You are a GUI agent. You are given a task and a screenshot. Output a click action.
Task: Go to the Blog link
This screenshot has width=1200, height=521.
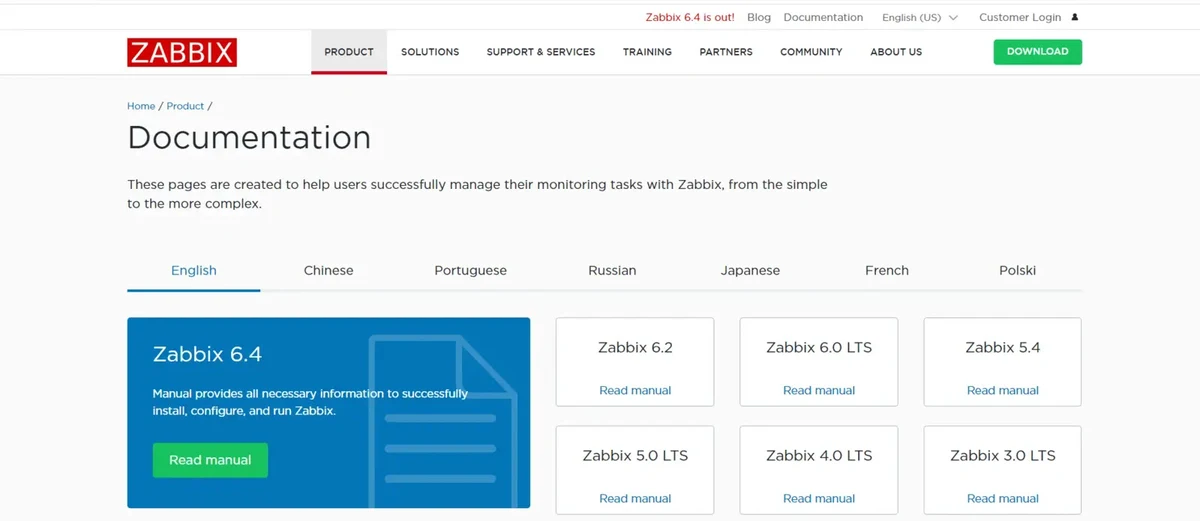click(x=759, y=17)
